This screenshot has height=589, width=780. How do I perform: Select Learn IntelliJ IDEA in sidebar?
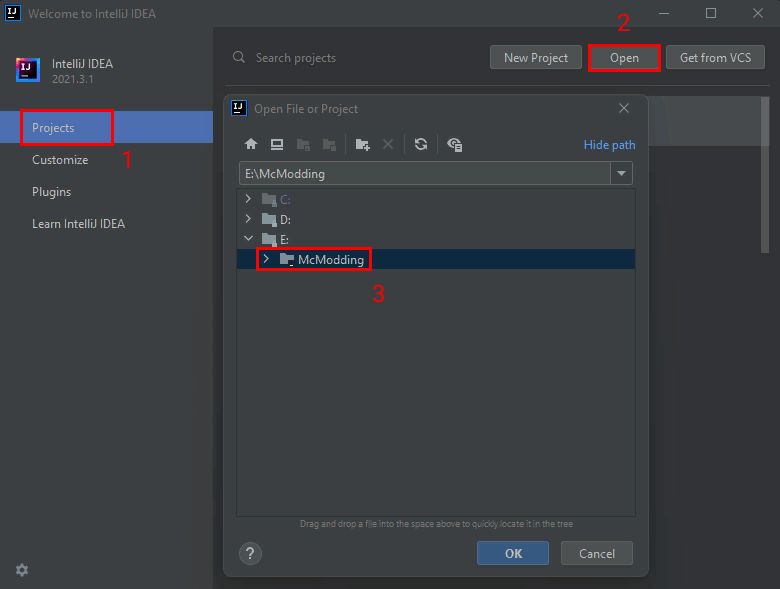(x=78, y=224)
